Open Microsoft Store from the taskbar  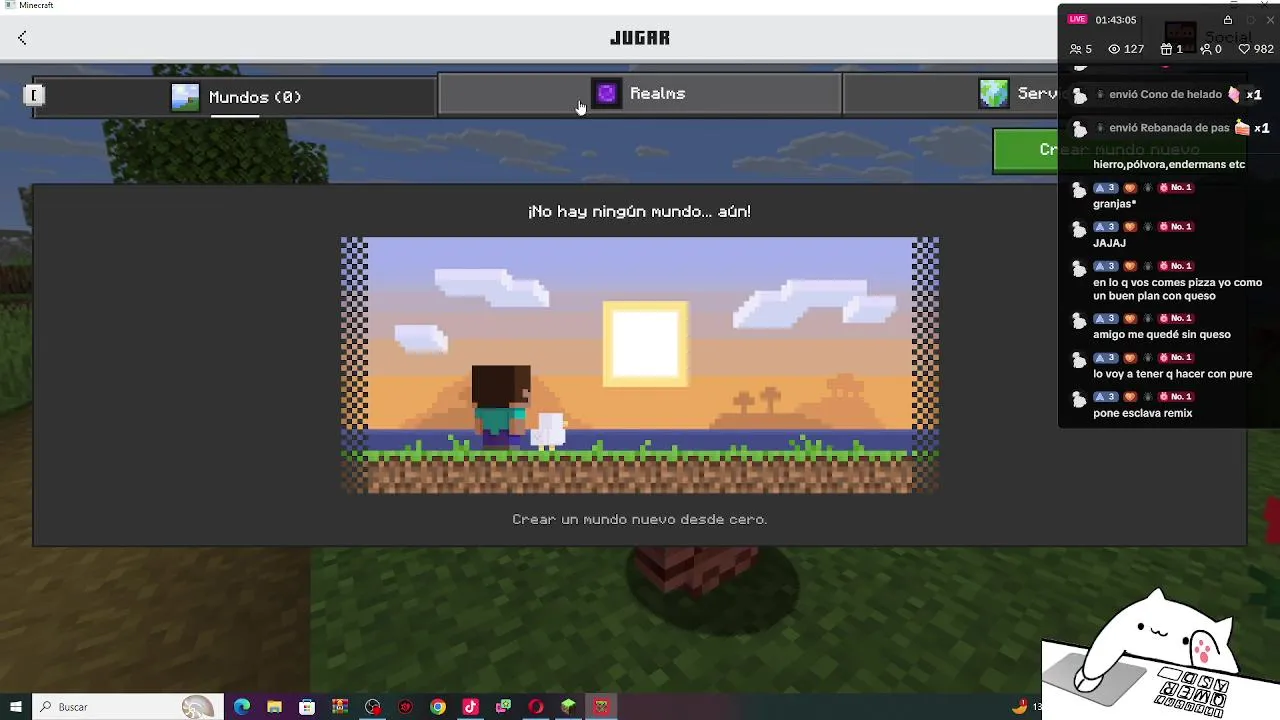click(x=307, y=707)
